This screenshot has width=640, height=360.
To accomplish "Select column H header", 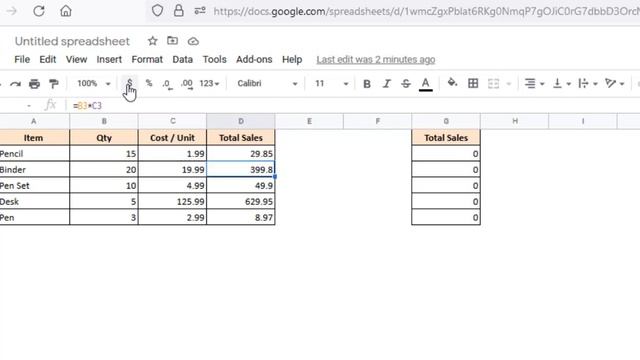I will pyautogui.click(x=515, y=121).
